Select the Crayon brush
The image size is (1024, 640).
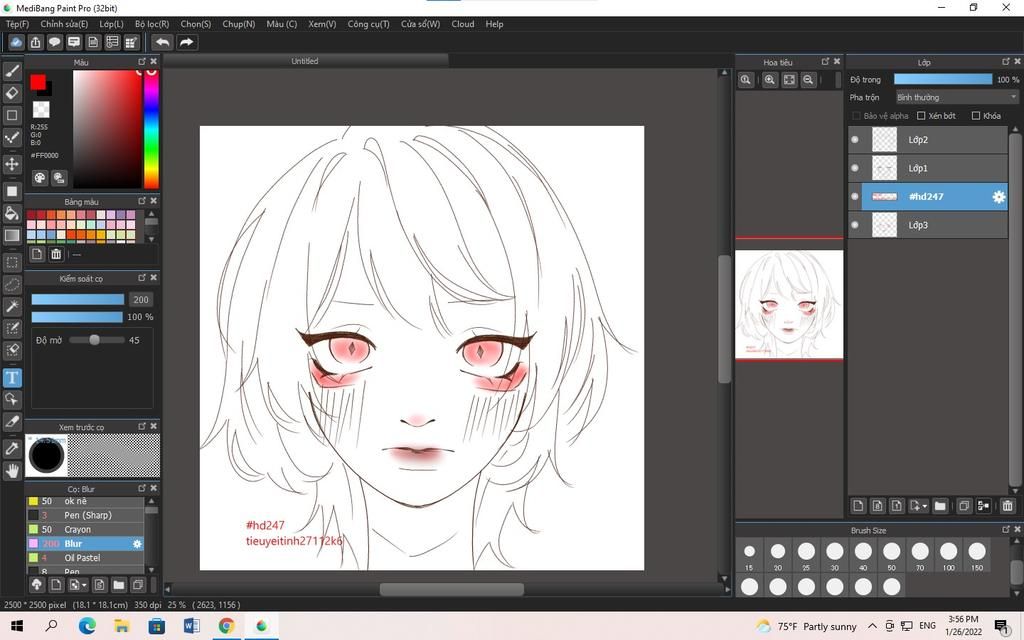click(85, 530)
